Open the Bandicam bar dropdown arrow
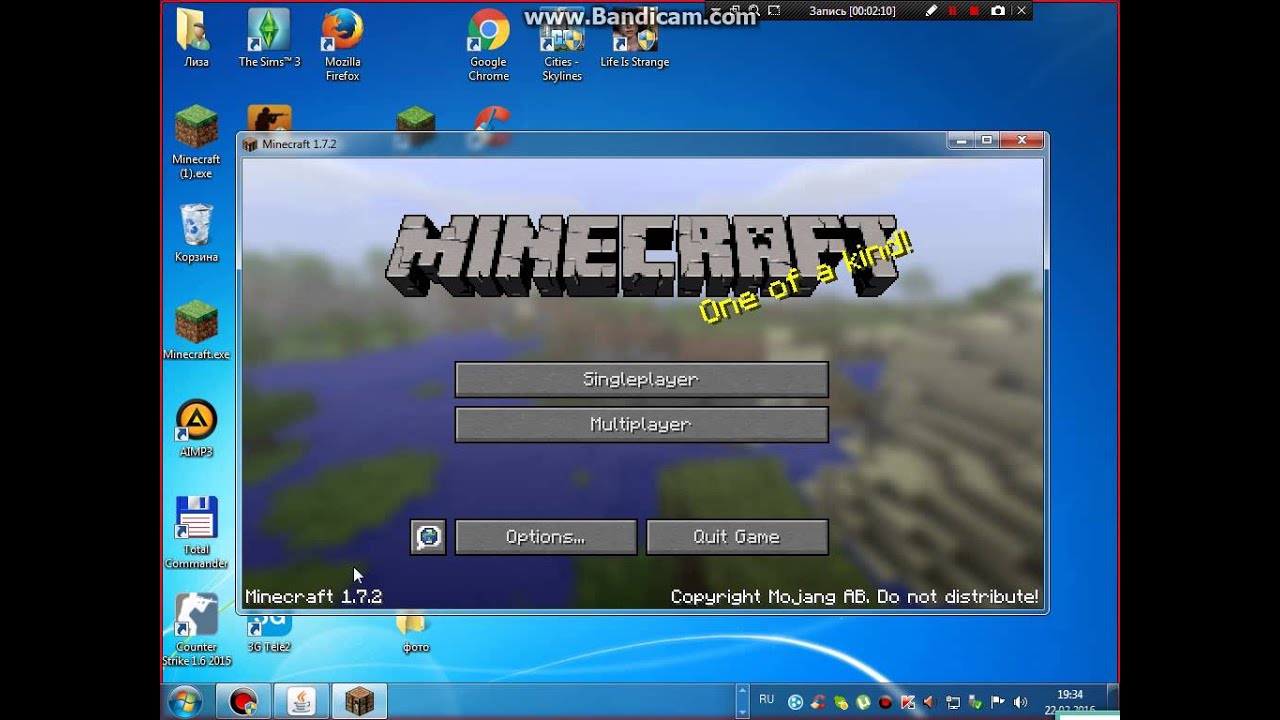The width and height of the screenshot is (1280, 720). 715,10
